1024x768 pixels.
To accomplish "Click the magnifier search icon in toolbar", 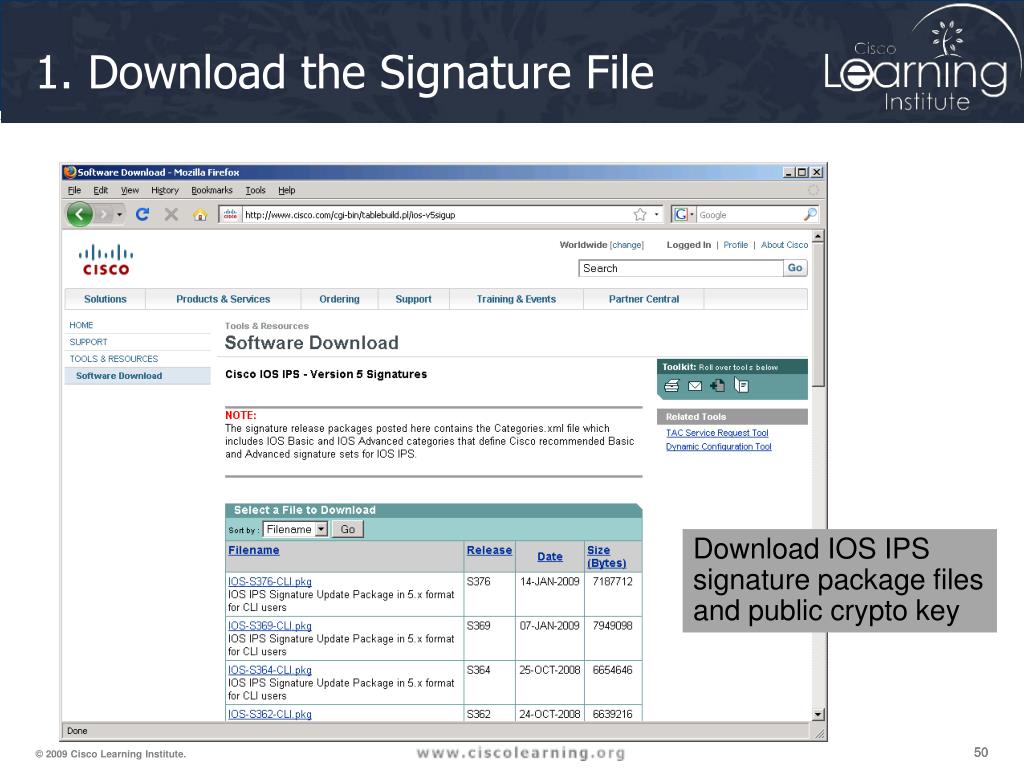I will click(x=810, y=214).
